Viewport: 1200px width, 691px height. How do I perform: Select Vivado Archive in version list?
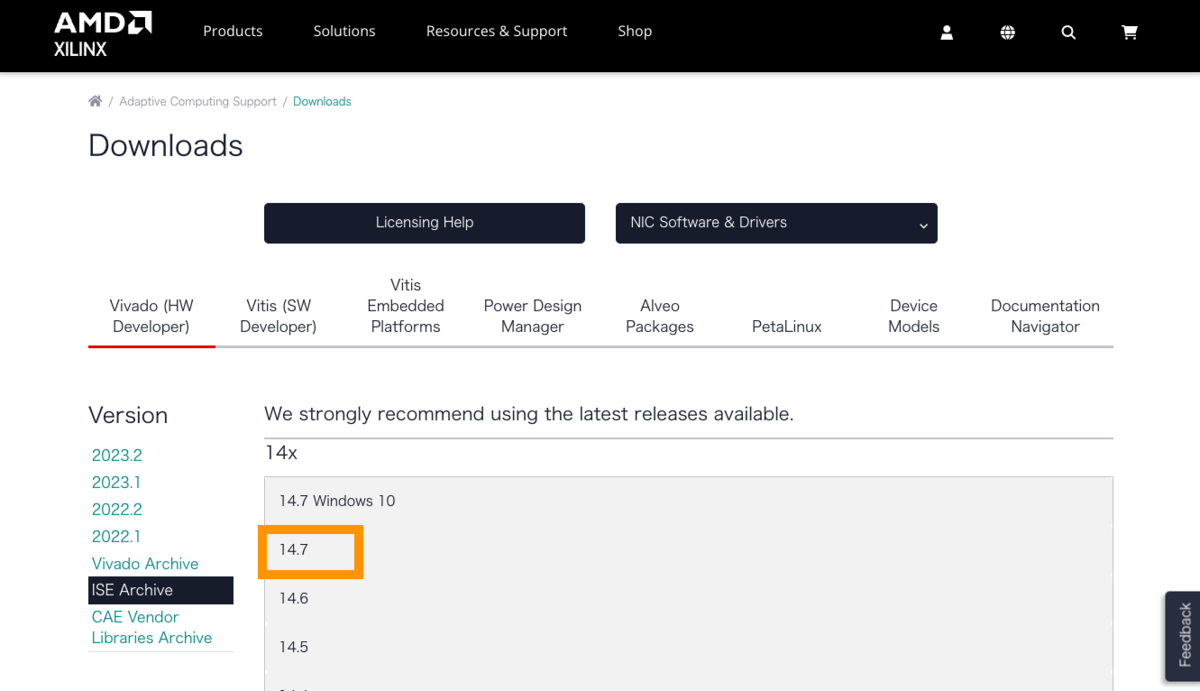145,563
